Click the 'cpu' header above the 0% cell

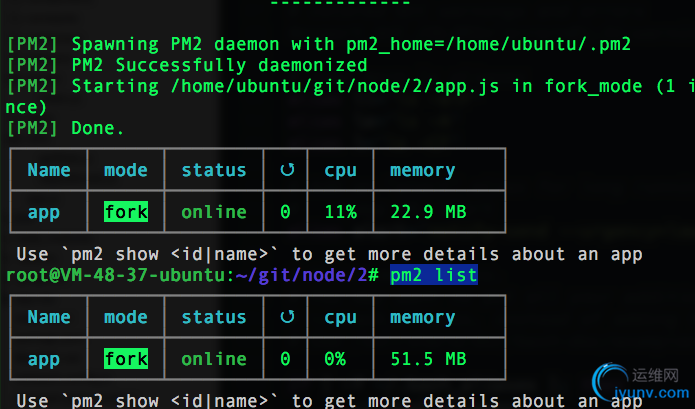pos(340,318)
